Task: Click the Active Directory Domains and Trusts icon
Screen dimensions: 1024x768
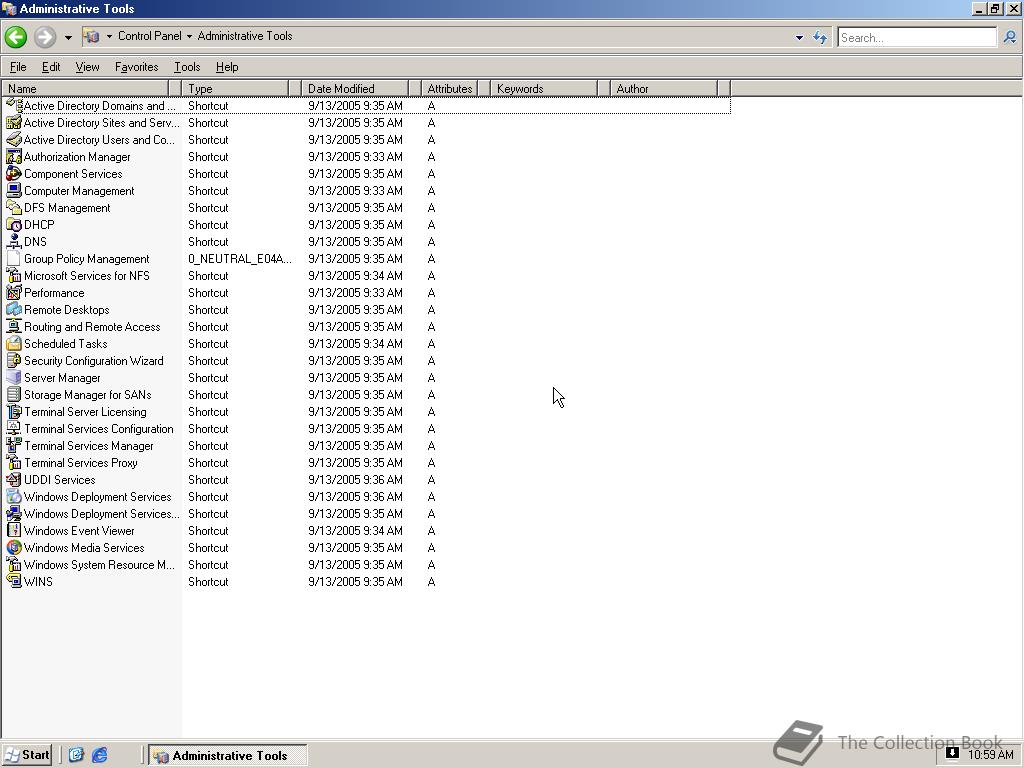Action: 14,105
